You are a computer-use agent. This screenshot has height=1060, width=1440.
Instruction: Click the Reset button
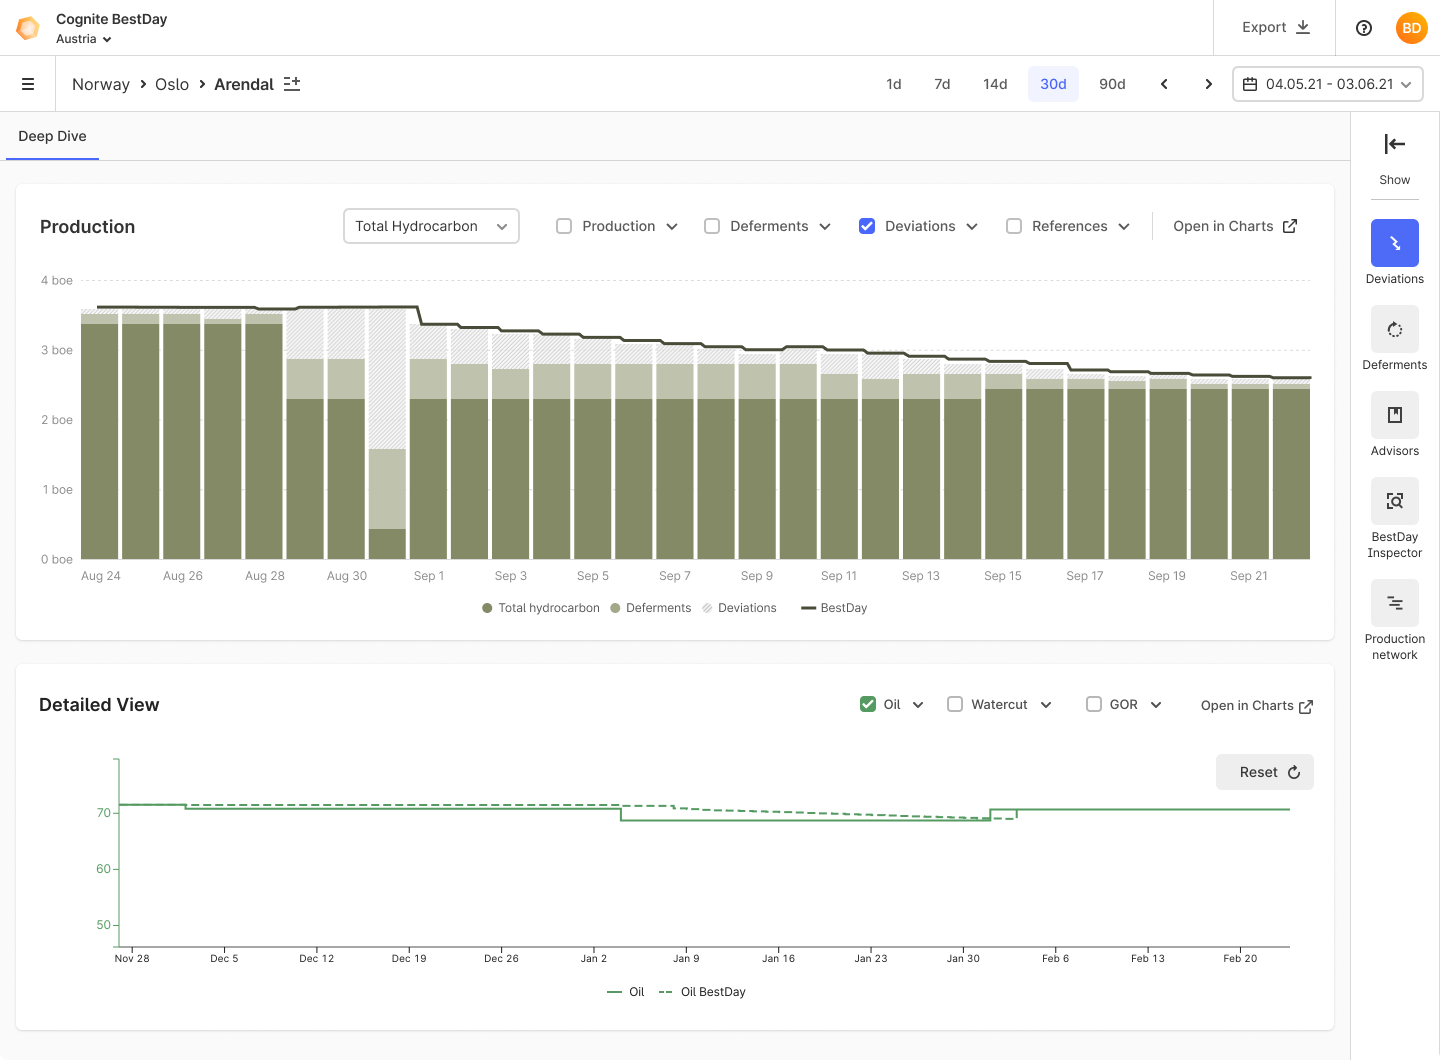click(x=1265, y=772)
